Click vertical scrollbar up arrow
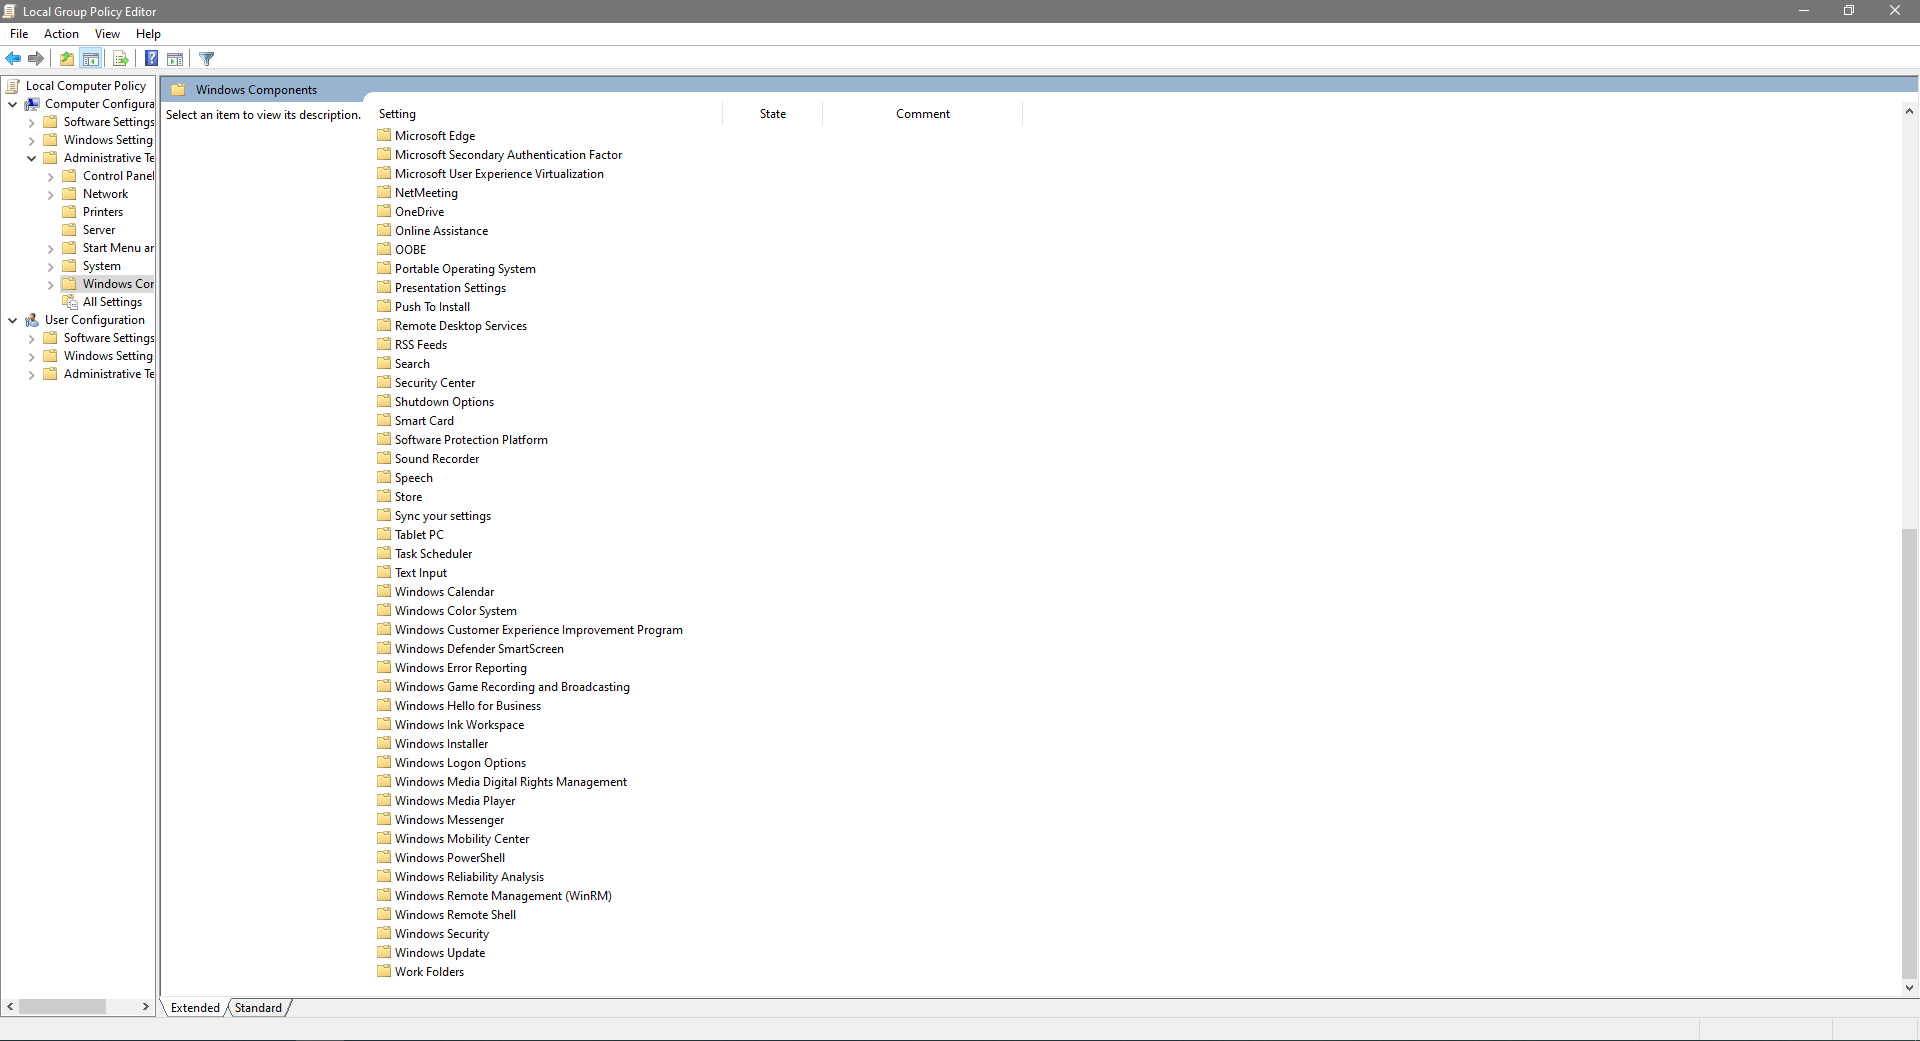This screenshot has width=1920, height=1041. [x=1909, y=112]
